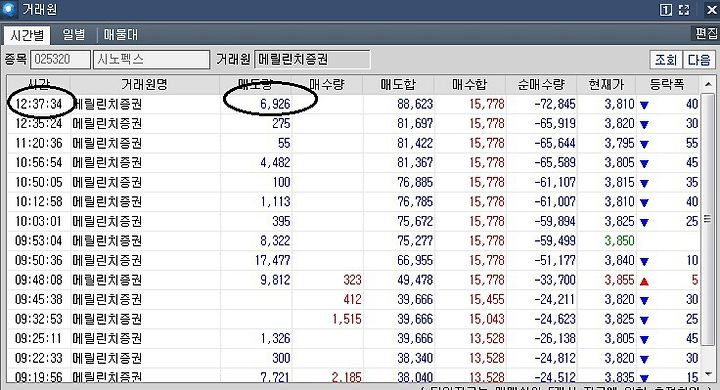Image resolution: width=720 pixels, height=390 pixels.
Task: Select the row at time 10:56:54
Action: (354, 163)
